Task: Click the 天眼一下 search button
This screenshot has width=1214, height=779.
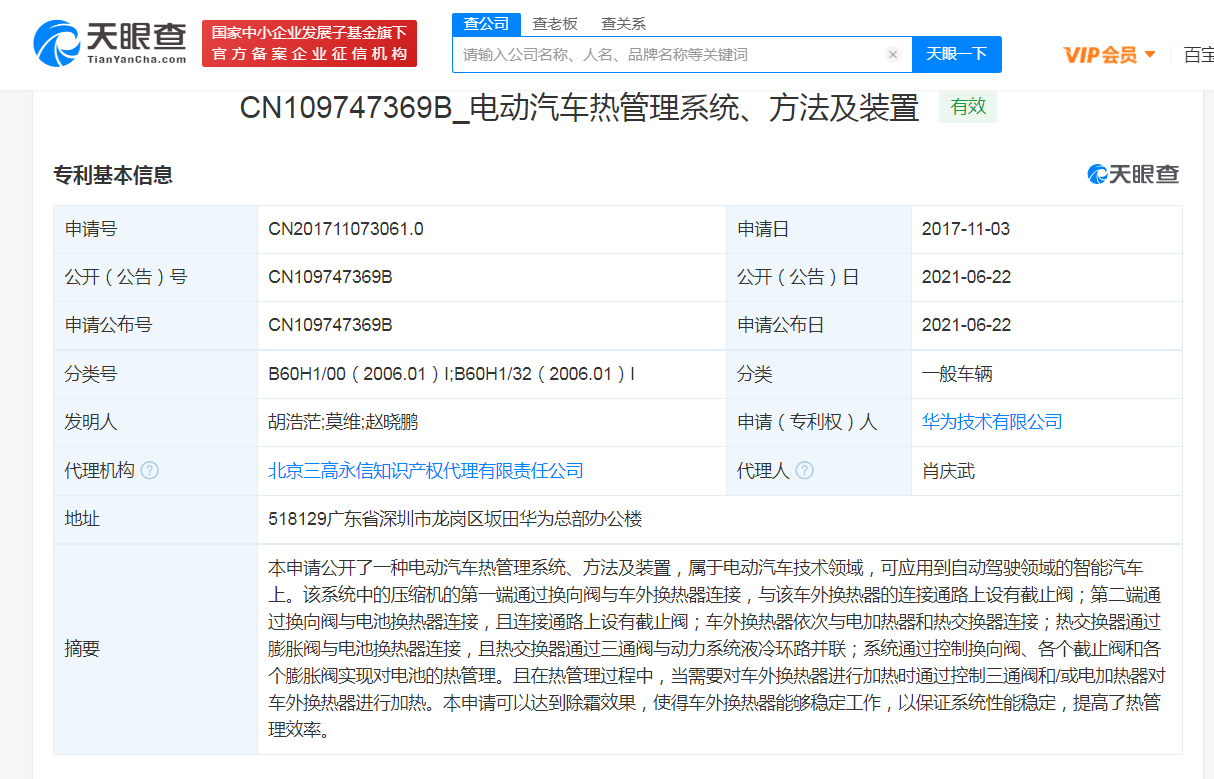Action: click(957, 55)
